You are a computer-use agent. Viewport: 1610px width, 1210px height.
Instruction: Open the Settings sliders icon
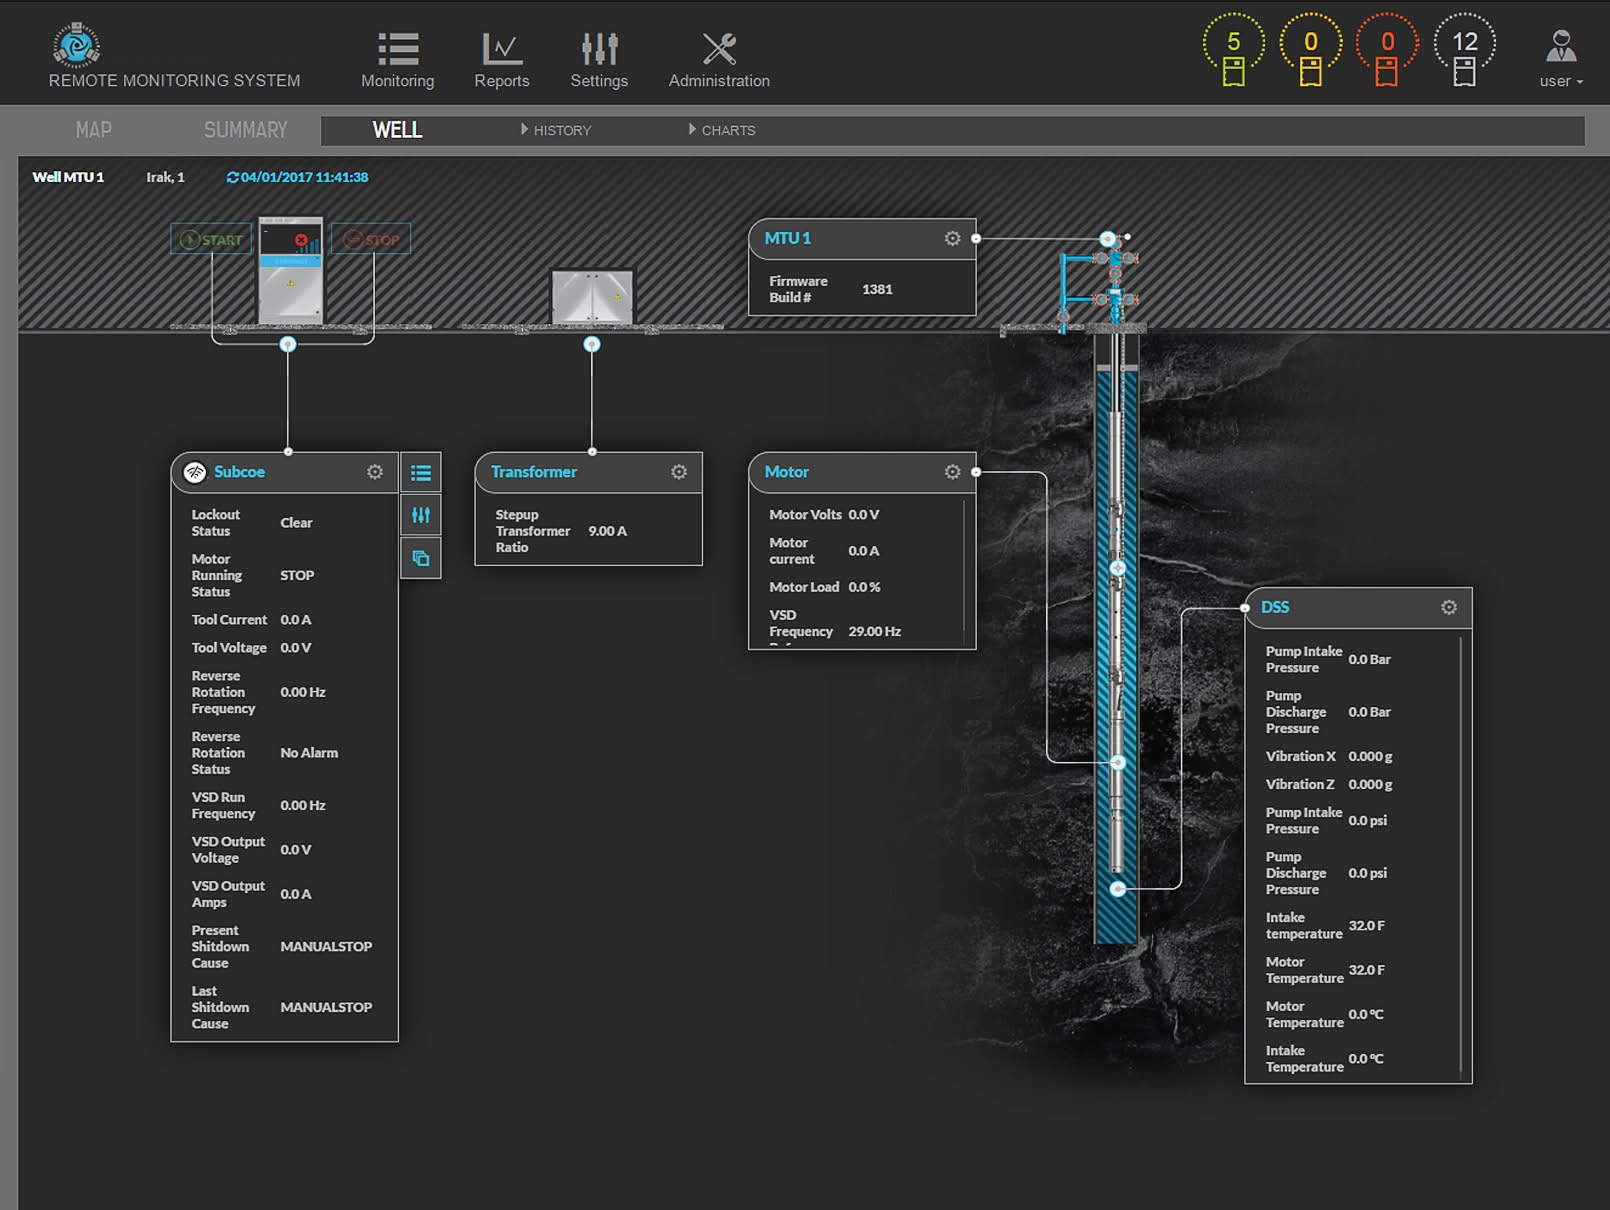(599, 48)
